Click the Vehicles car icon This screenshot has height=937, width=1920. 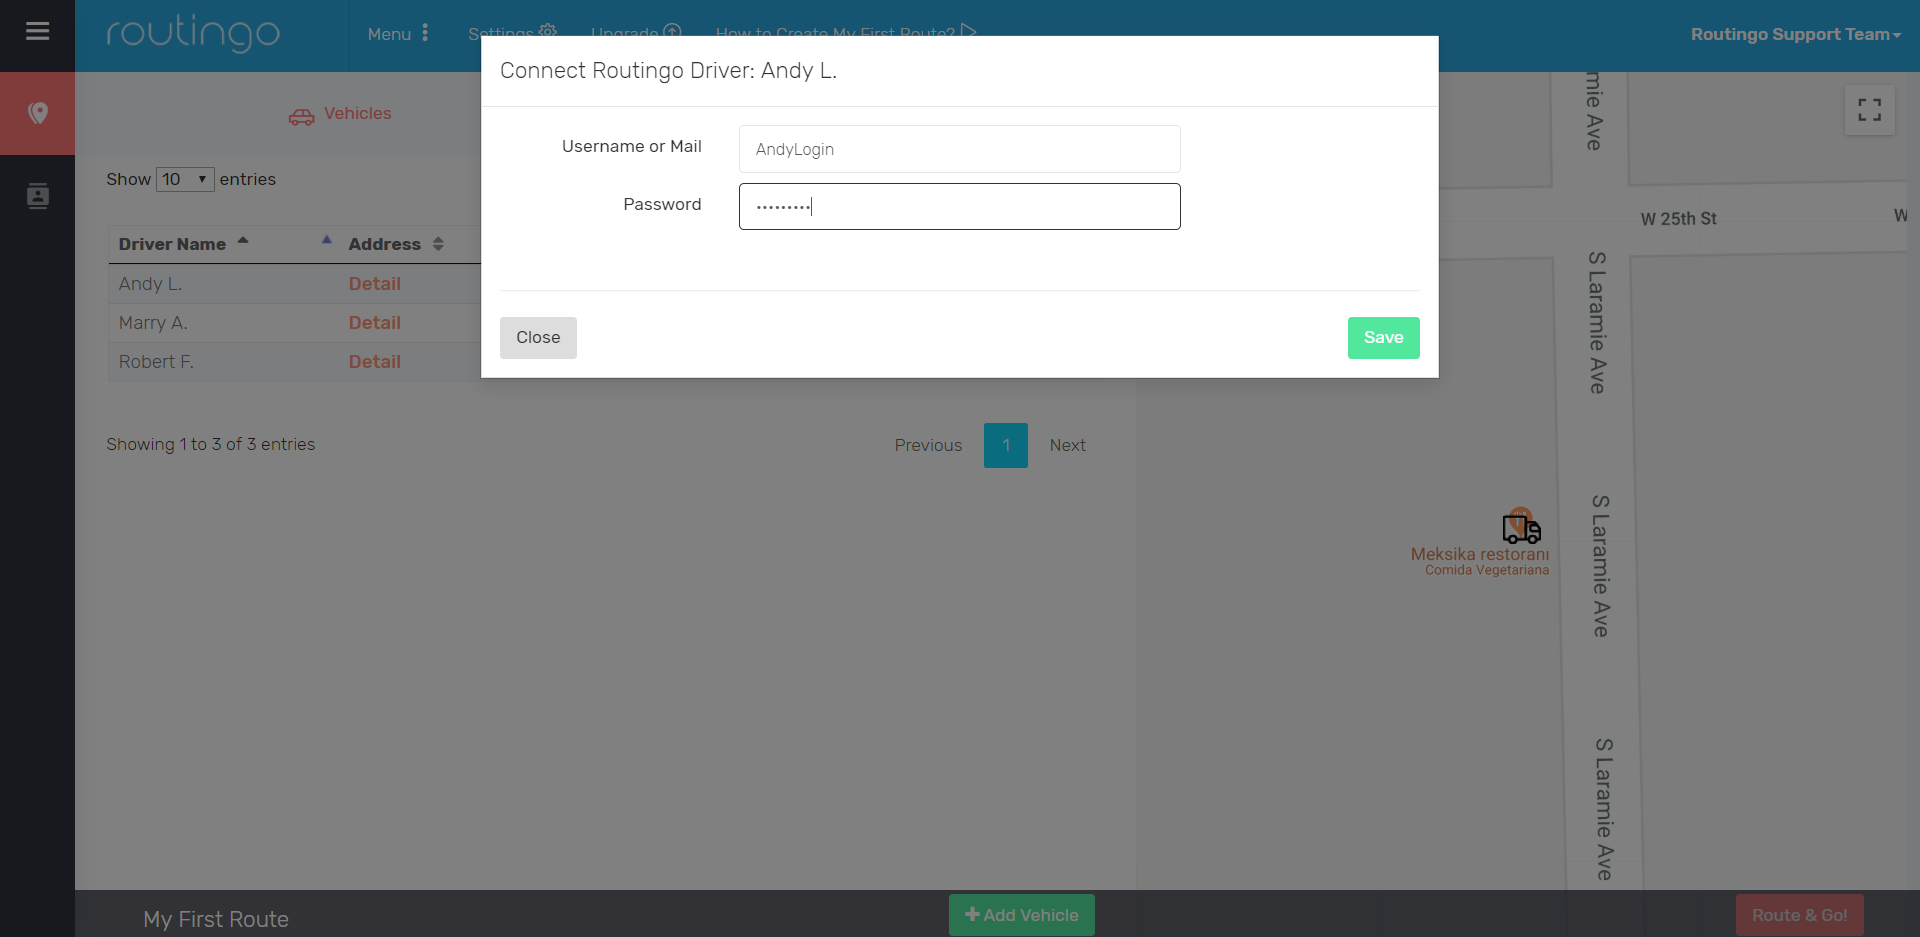[301, 117]
